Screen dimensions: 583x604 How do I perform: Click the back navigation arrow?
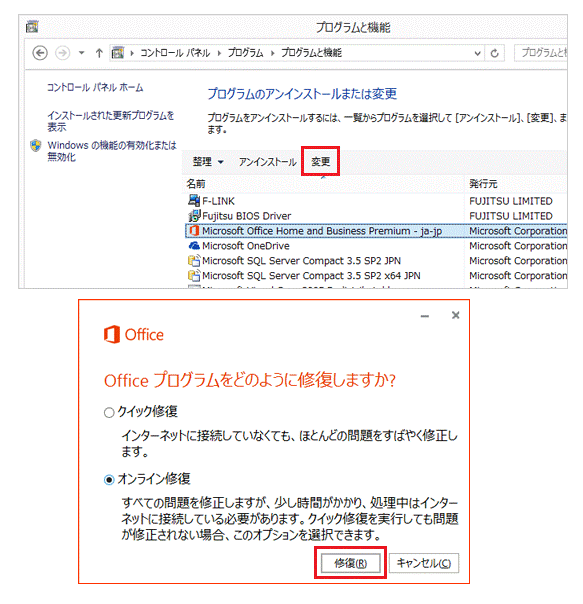[40, 53]
